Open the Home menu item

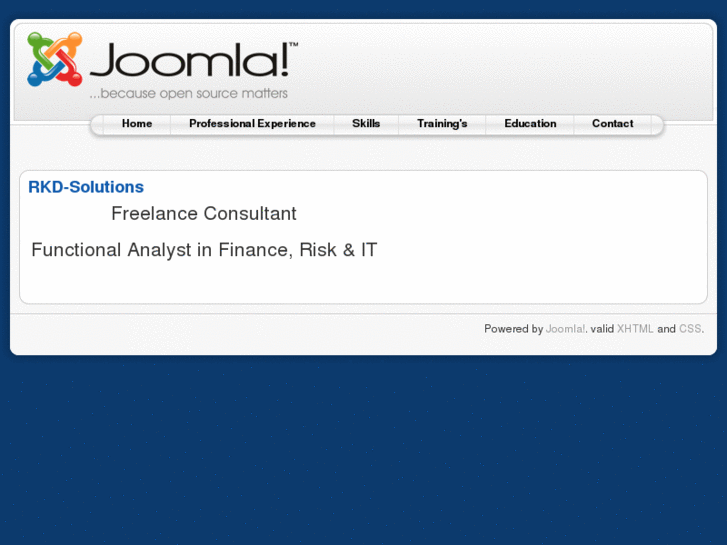pos(137,123)
